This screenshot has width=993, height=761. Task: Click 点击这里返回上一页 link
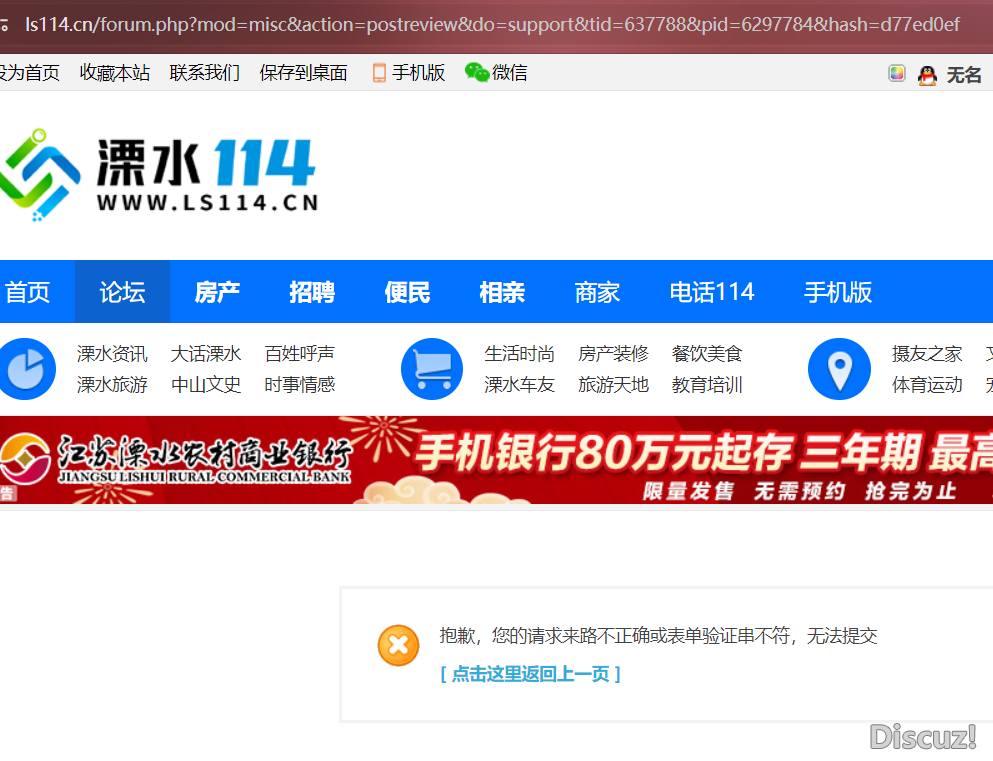coord(532,675)
